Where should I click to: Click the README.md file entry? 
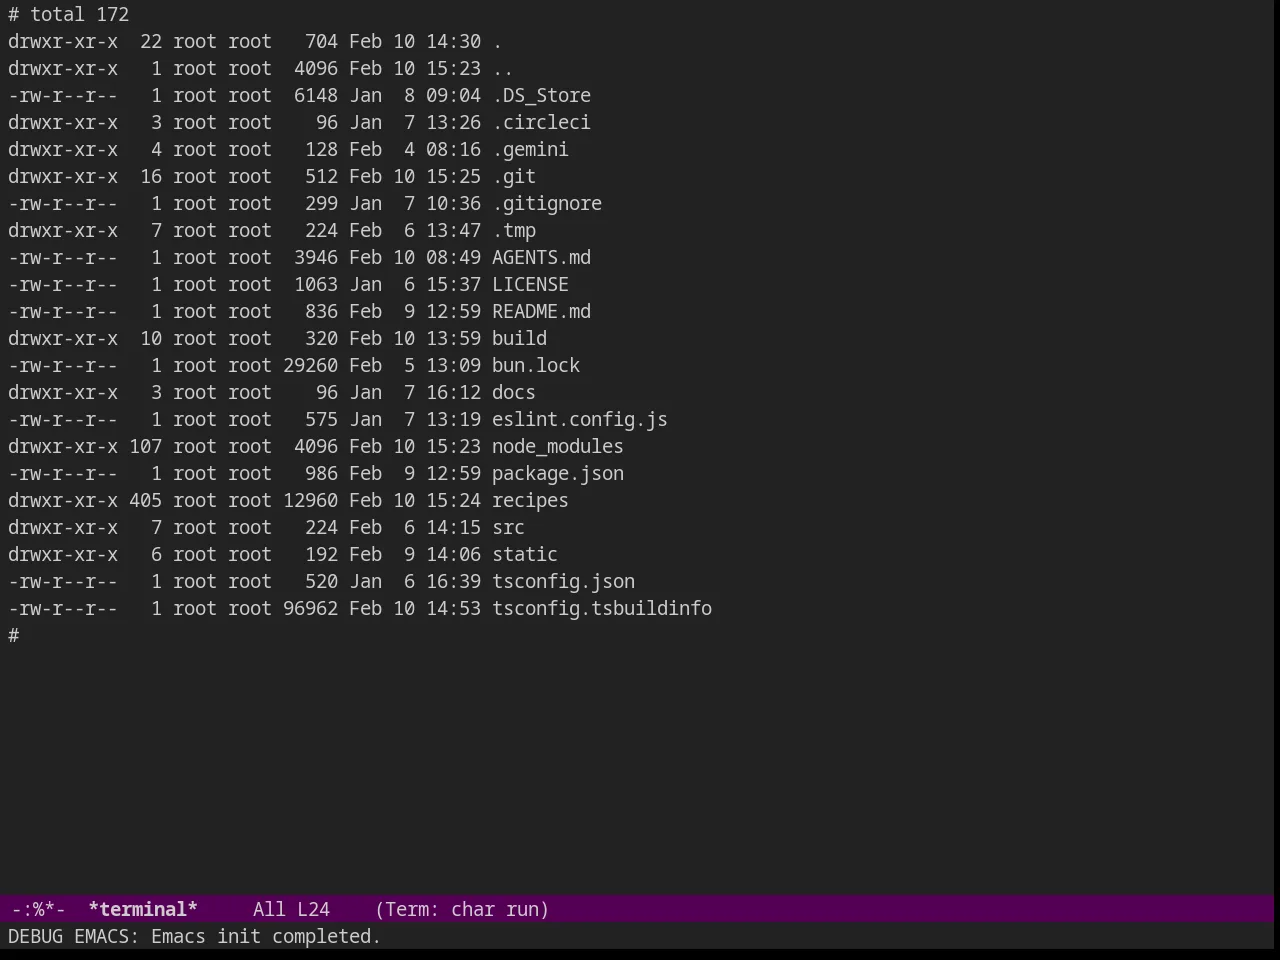(541, 311)
